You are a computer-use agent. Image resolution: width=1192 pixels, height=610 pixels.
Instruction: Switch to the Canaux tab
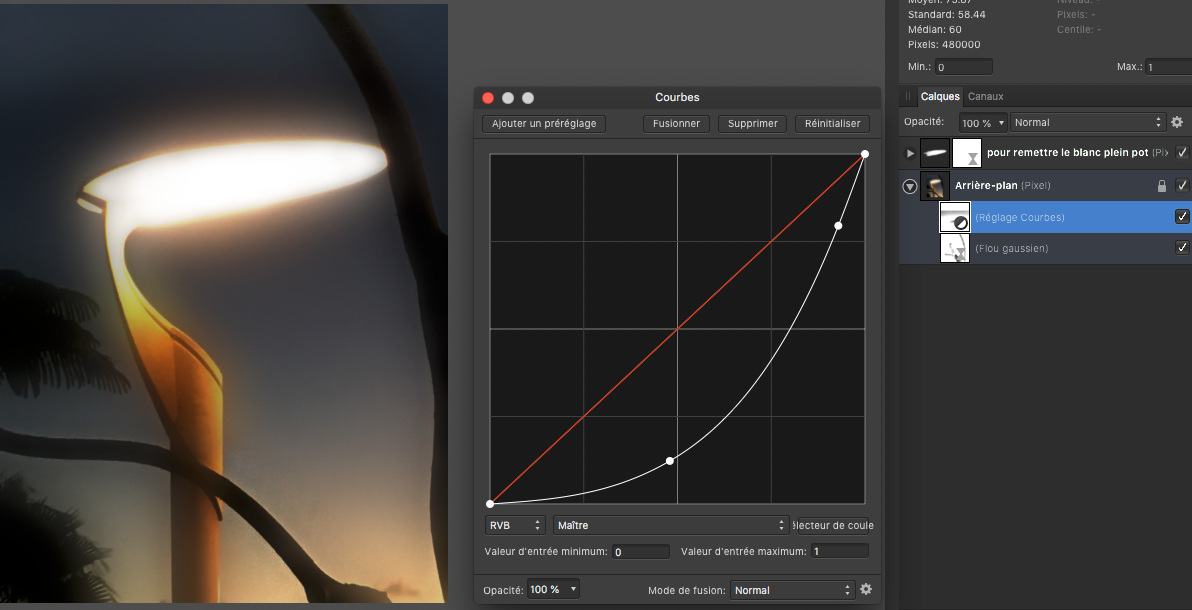pyautogui.click(x=985, y=97)
